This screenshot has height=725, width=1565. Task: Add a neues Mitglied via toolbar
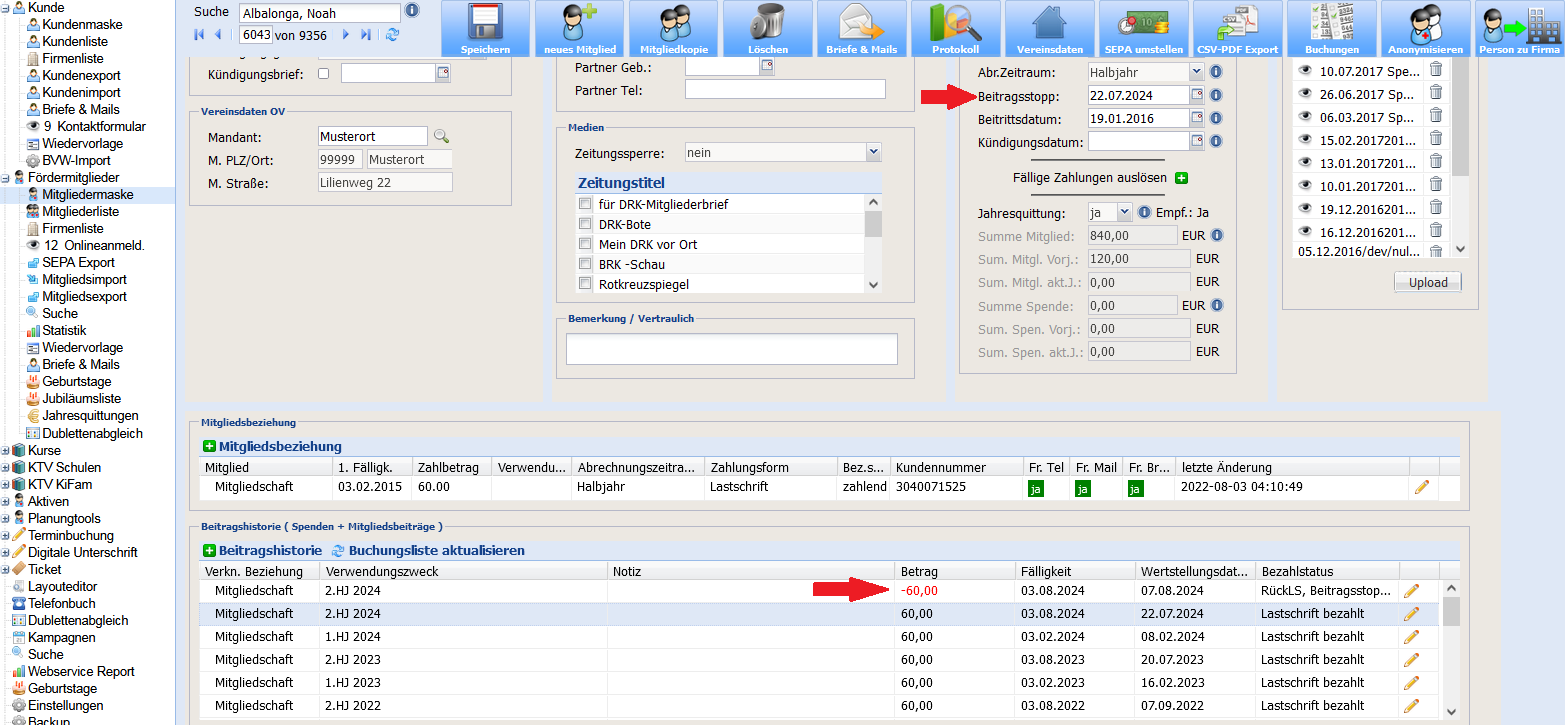click(579, 29)
